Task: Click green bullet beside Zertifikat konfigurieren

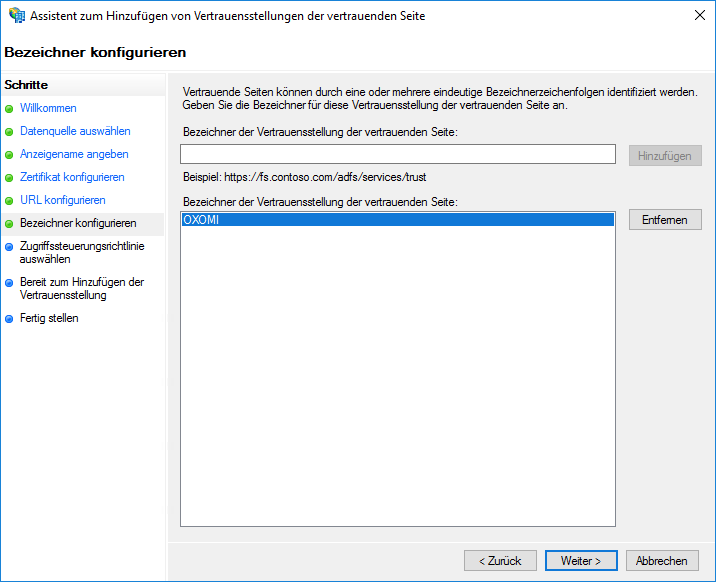Action: point(10,178)
